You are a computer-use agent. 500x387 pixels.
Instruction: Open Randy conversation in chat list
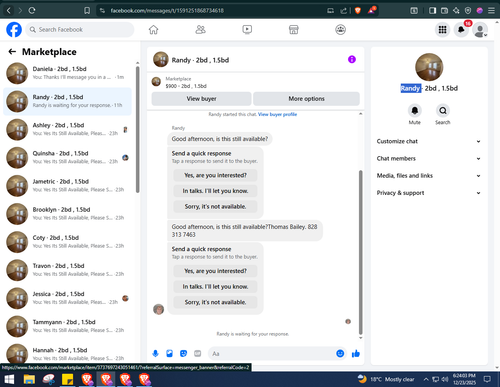click(x=67, y=101)
